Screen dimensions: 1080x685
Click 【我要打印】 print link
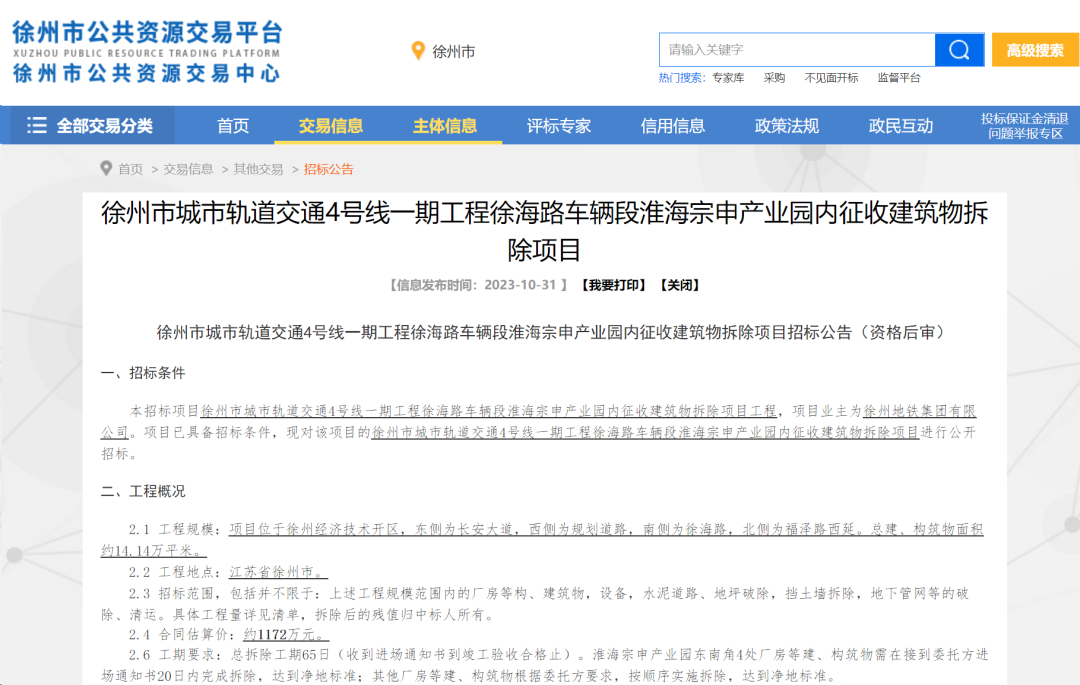click(614, 285)
